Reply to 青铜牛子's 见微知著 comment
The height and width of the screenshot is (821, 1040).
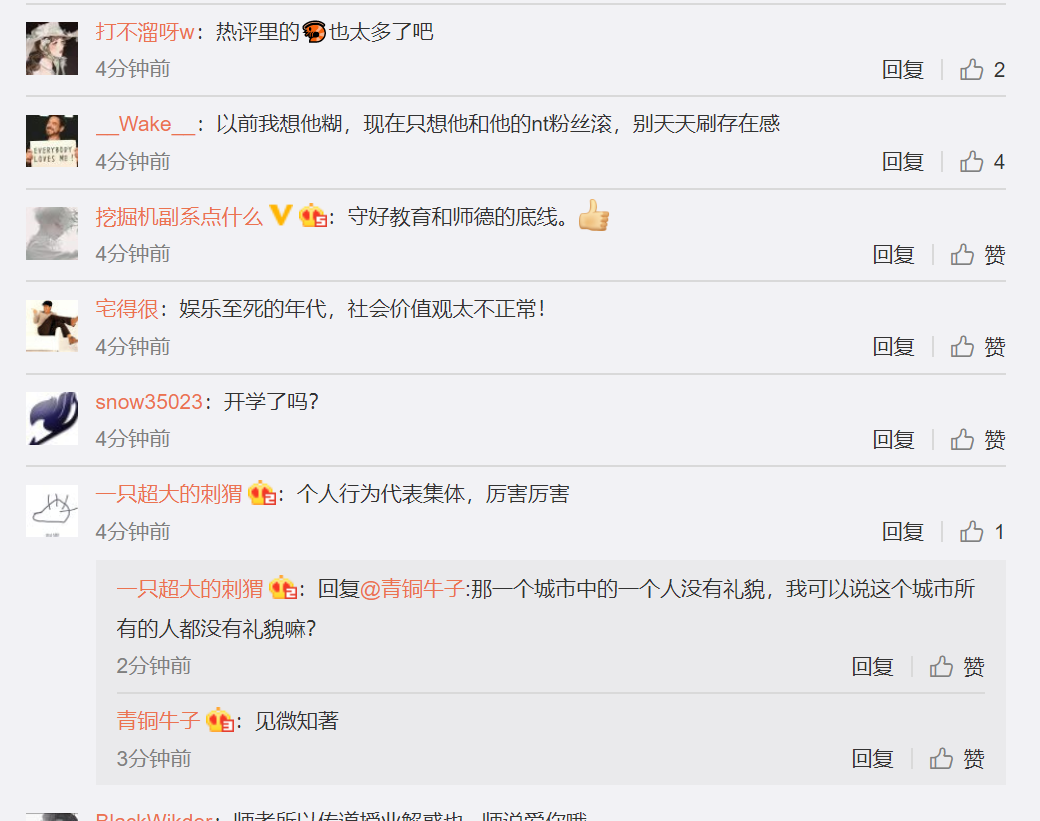point(872,758)
